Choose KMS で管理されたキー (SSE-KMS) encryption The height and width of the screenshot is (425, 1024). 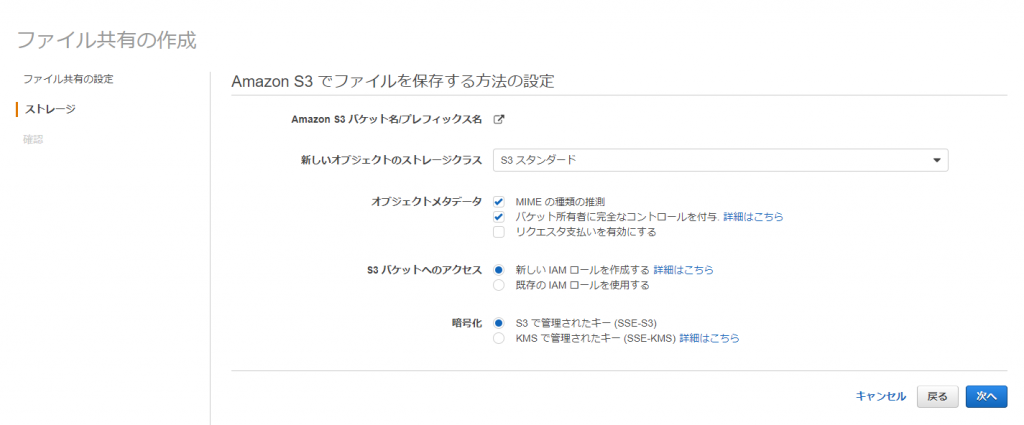tap(499, 338)
